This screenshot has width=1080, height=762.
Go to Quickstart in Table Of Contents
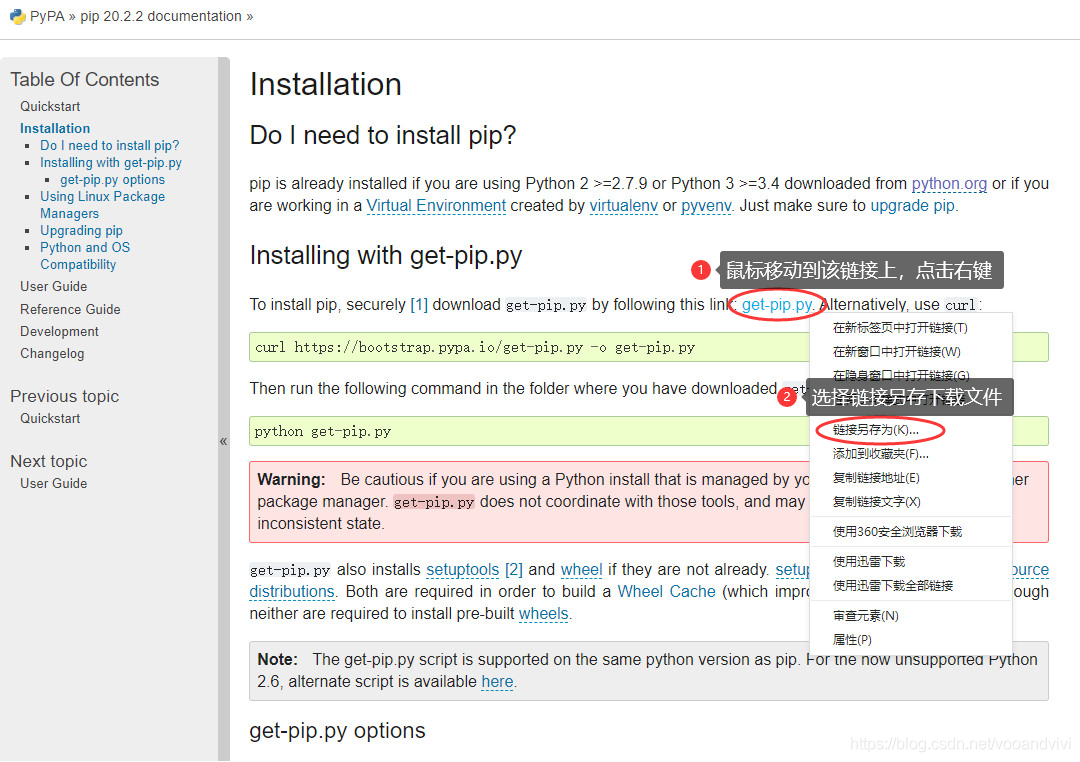tap(50, 106)
